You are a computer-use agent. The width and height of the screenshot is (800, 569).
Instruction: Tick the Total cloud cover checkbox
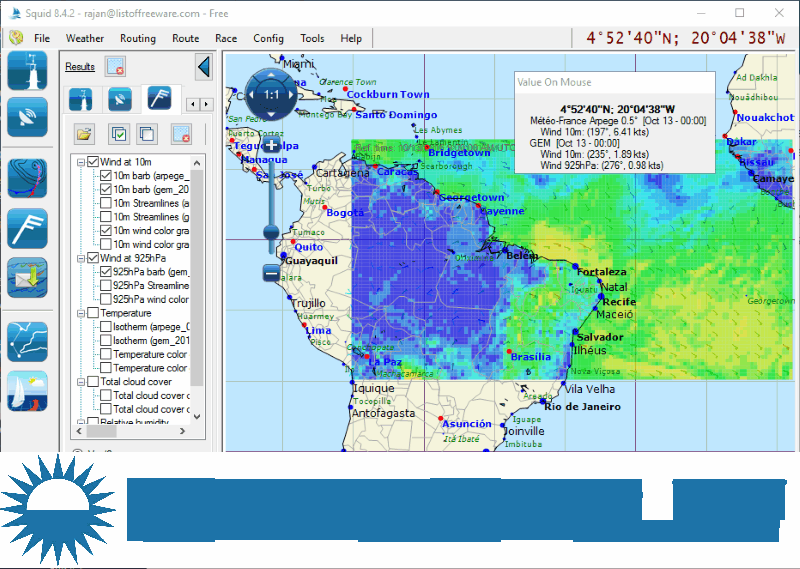(93, 382)
